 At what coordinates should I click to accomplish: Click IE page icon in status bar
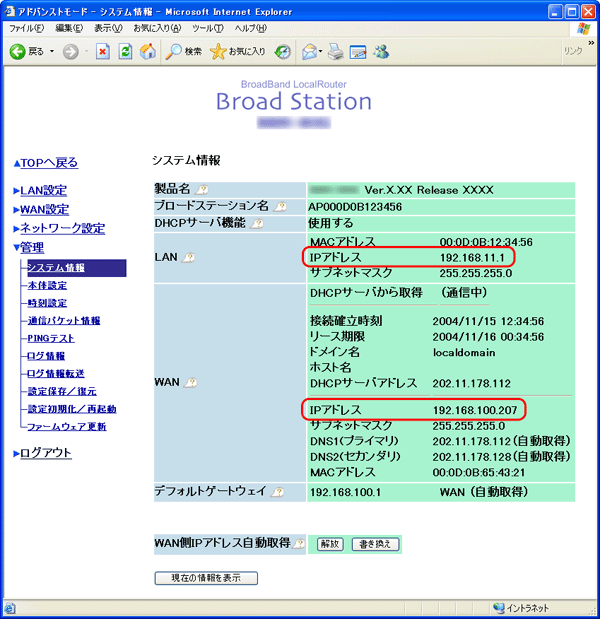pyautogui.click(x=10, y=608)
